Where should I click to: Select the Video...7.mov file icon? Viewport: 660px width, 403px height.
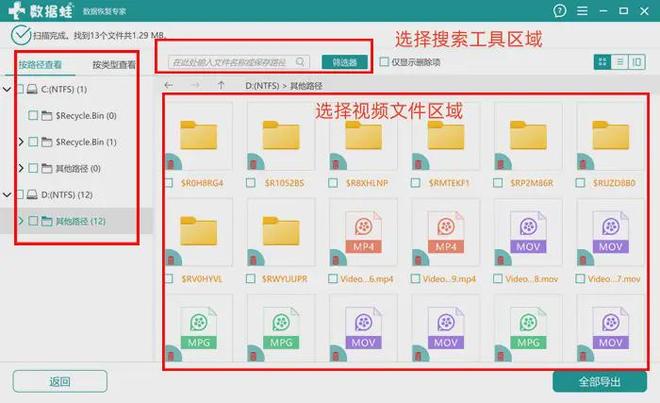(611, 232)
